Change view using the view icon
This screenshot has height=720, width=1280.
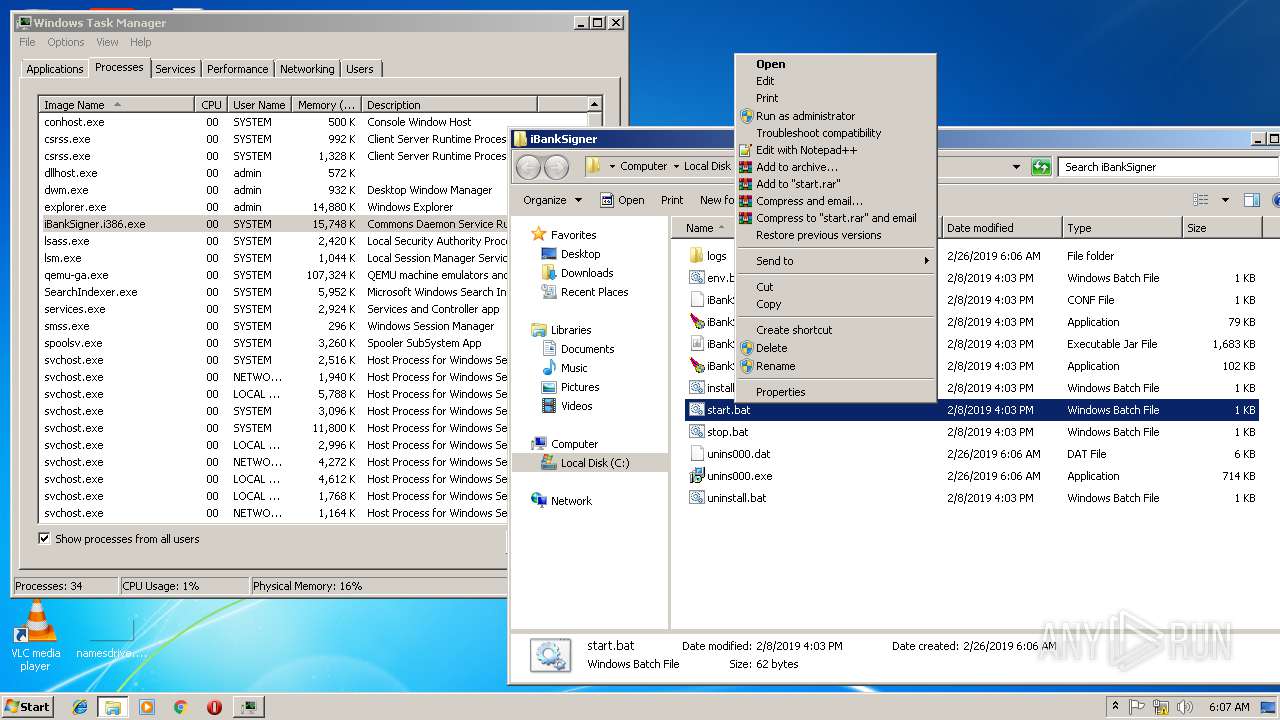point(1201,200)
